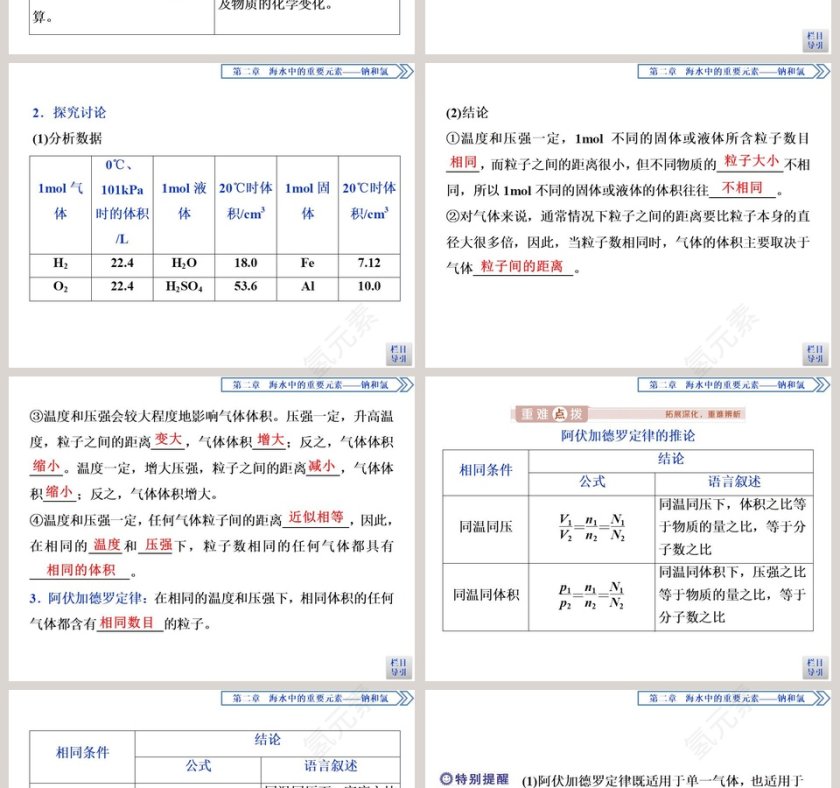
Task: Expand the chevrons on the bottom-right slide header
Action: [815, 698]
